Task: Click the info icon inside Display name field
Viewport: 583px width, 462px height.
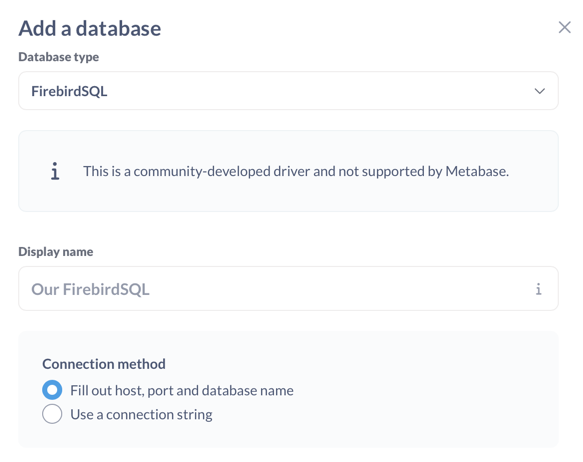Action: coord(538,289)
